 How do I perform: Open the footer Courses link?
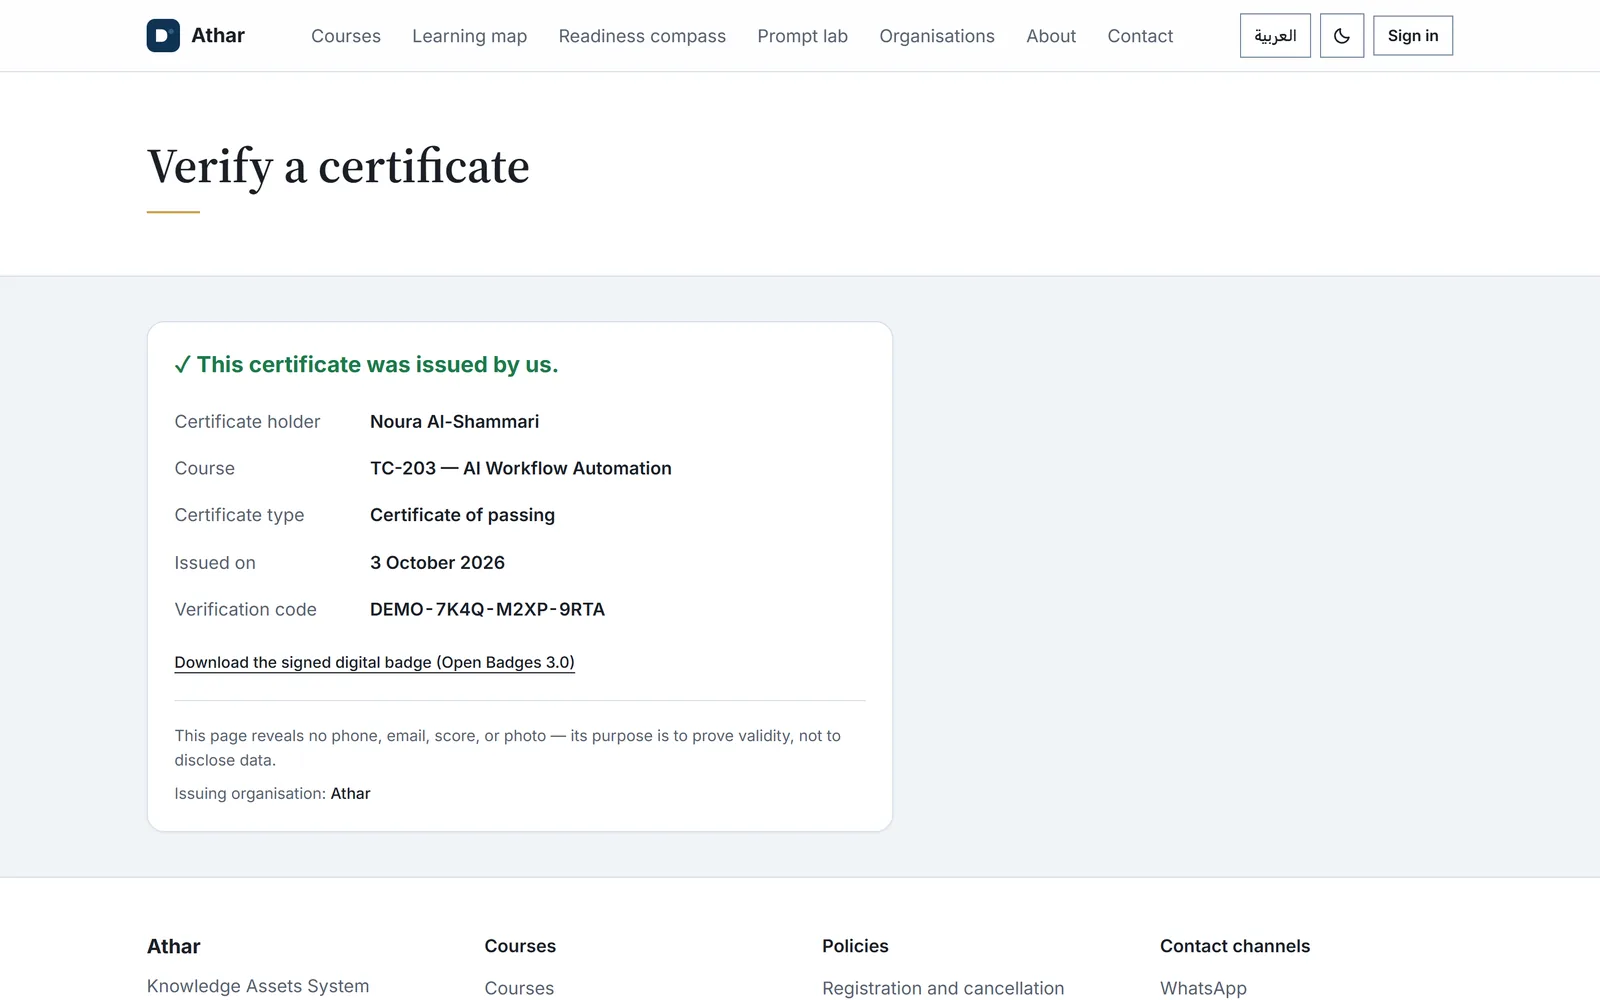pos(519,988)
